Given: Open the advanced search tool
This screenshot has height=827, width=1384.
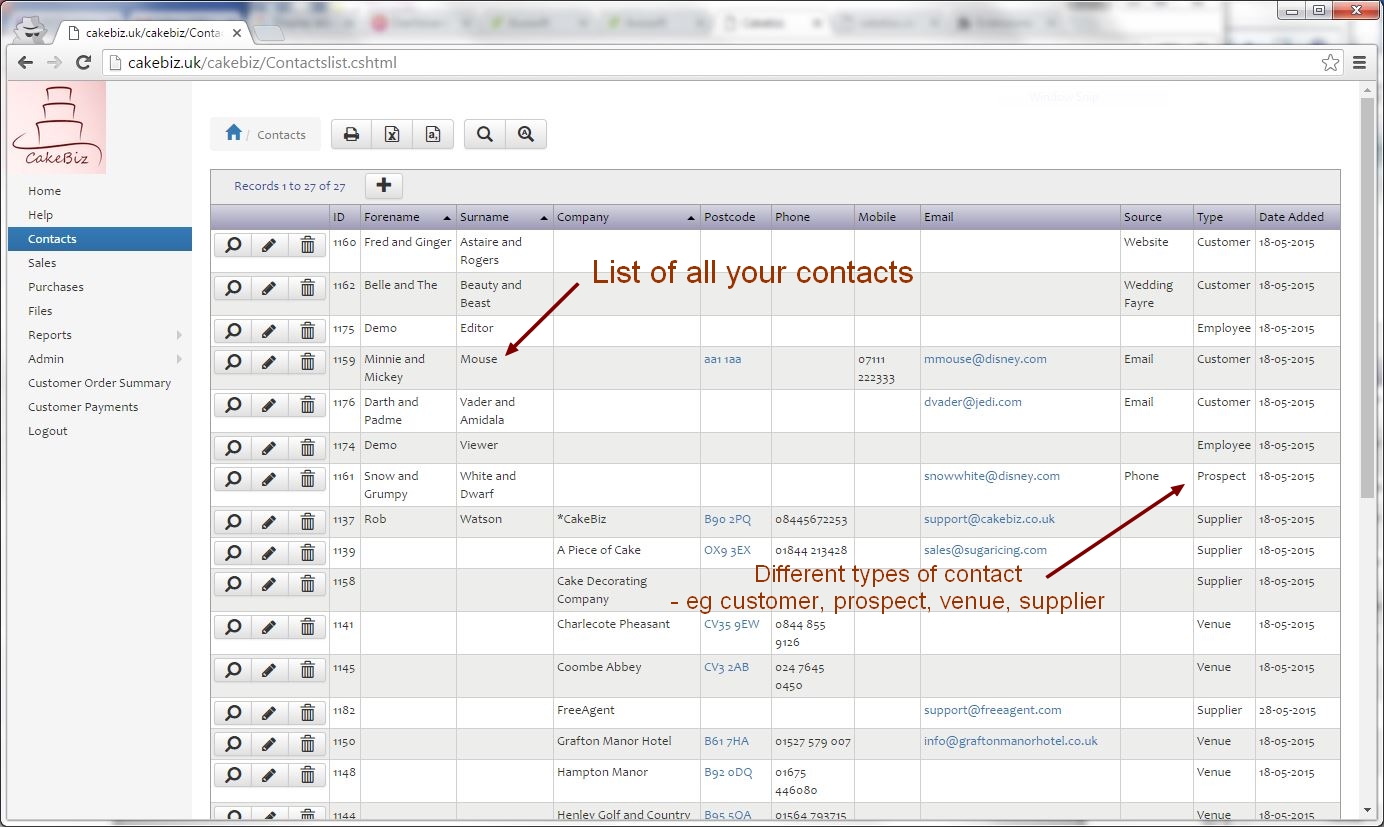Looking at the screenshot, I should [527, 133].
